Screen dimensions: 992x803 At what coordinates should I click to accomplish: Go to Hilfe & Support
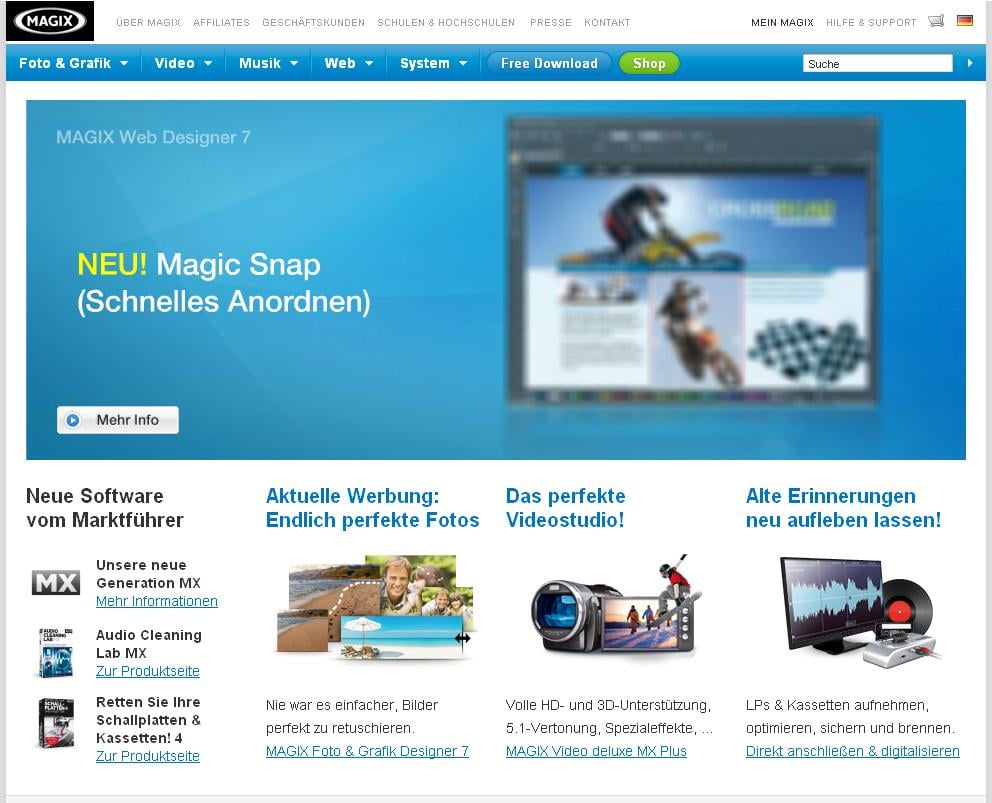point(871,22)
